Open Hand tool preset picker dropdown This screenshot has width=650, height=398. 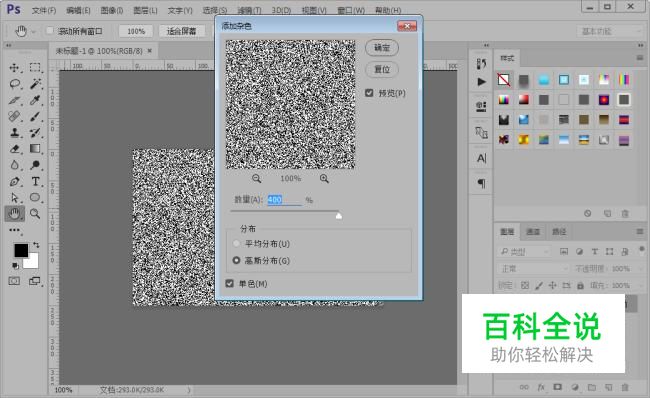33,31
